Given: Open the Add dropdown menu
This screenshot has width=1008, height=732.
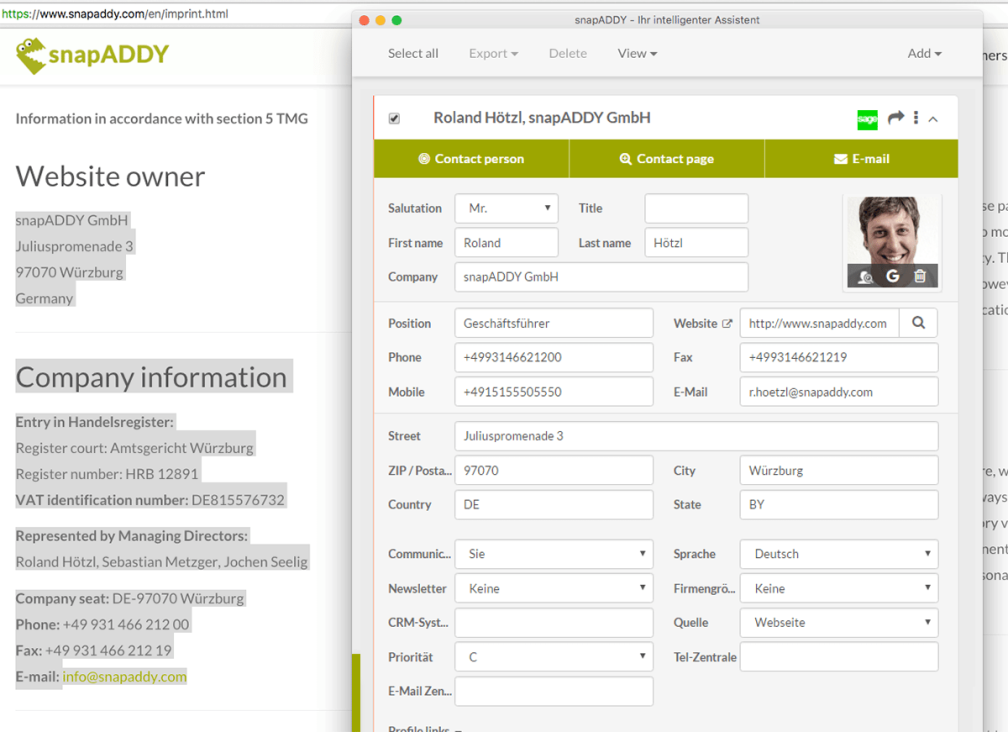Looking at the screenshot, I should click(x=924, y=54).
